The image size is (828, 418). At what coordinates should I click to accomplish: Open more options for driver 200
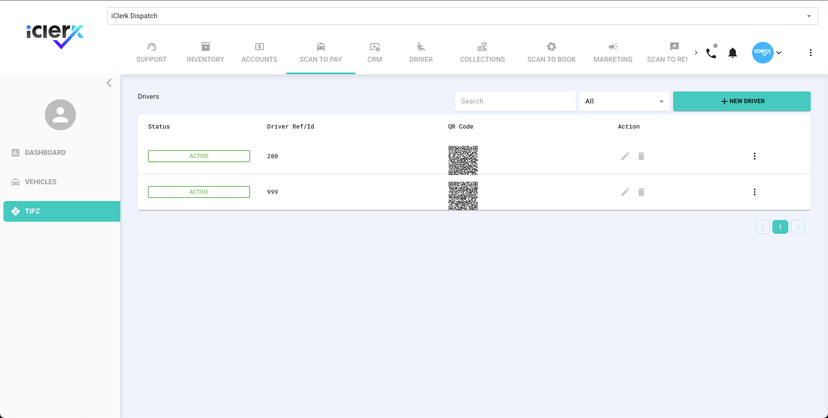coord(754,156)
